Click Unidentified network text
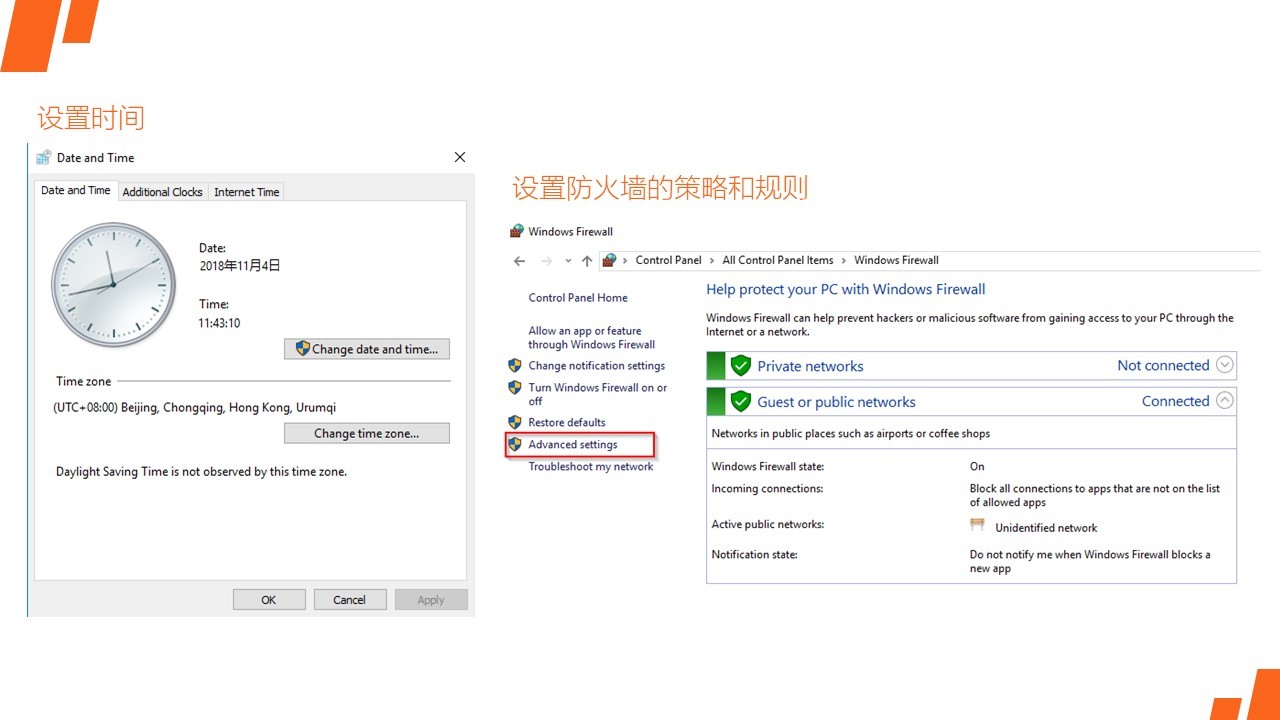This screenshot has width=1280, height=720. [x=1046, y=528]
